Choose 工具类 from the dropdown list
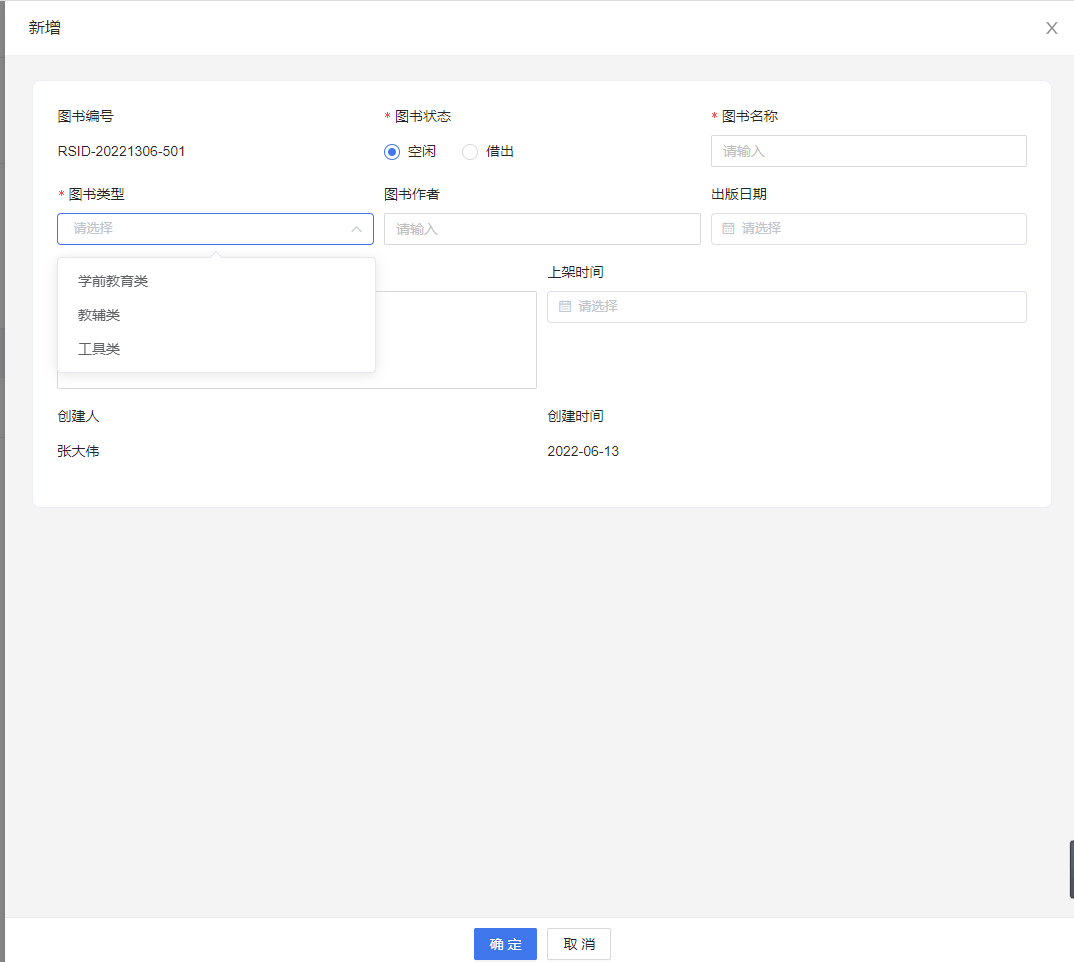1074x962 pixels. point(216,349)
